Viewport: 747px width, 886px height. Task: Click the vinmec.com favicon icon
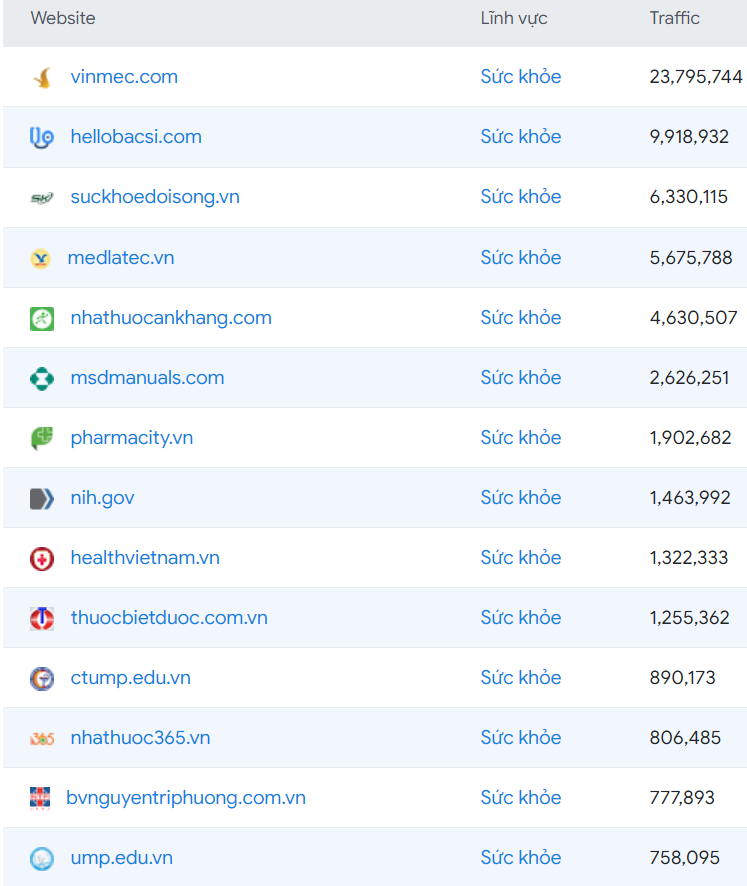[x=42, y=77]
